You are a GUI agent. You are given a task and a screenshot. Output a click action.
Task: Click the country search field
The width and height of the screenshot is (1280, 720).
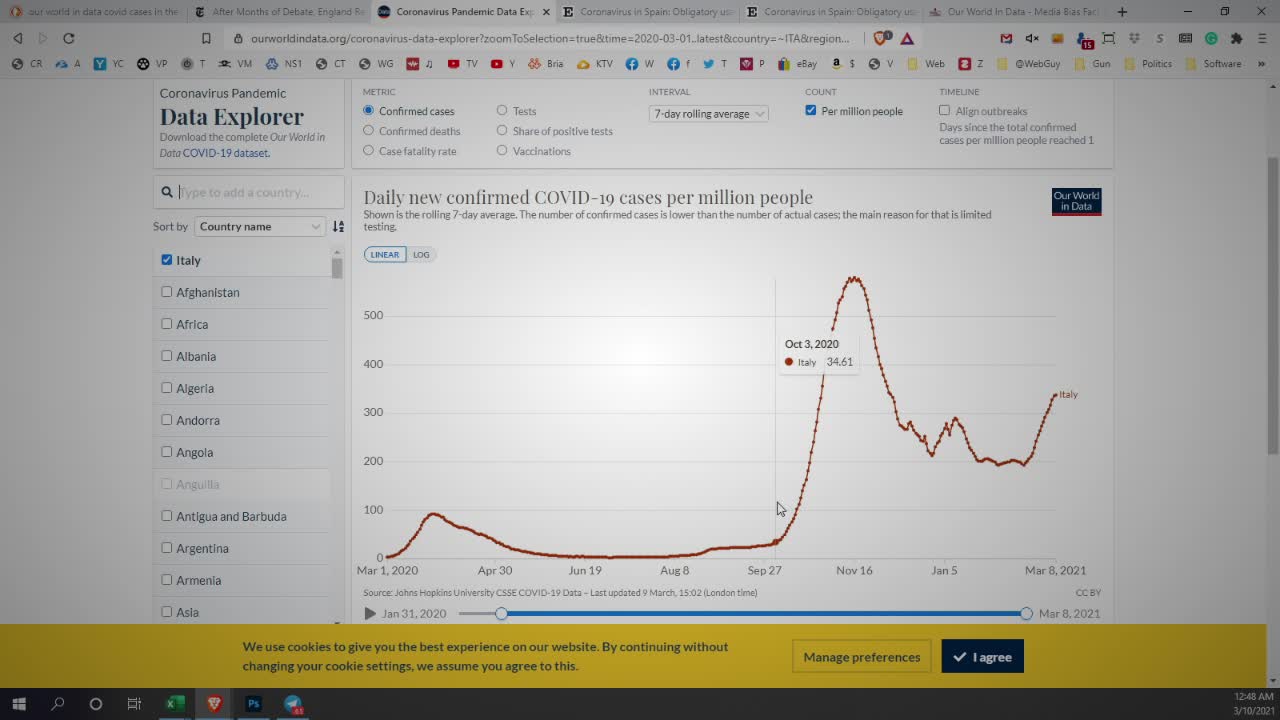(249, 192)
